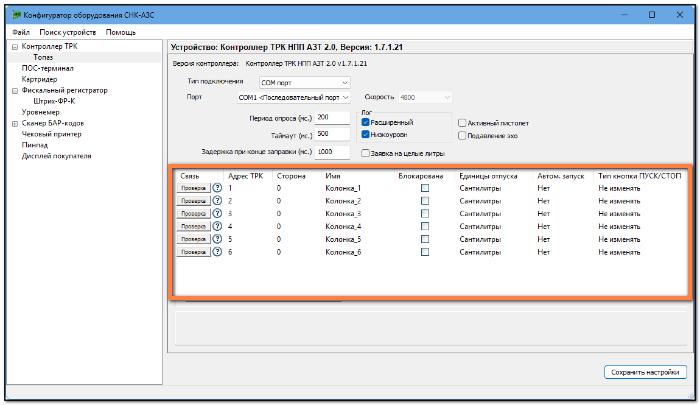This screenshot has height=405, width=700.
Task: Click Сантилитры cell in Колонка_1 row
Action: [480, 188]
